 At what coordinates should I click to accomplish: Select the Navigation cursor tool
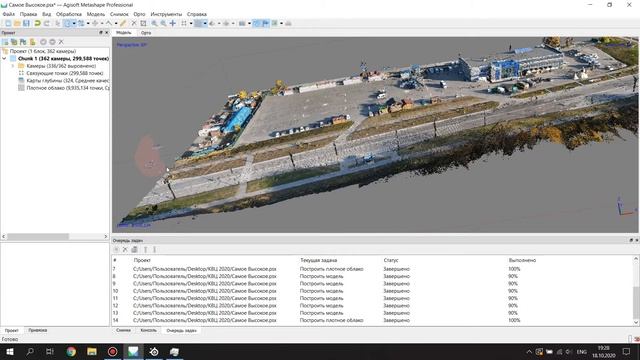coord(58,24)
